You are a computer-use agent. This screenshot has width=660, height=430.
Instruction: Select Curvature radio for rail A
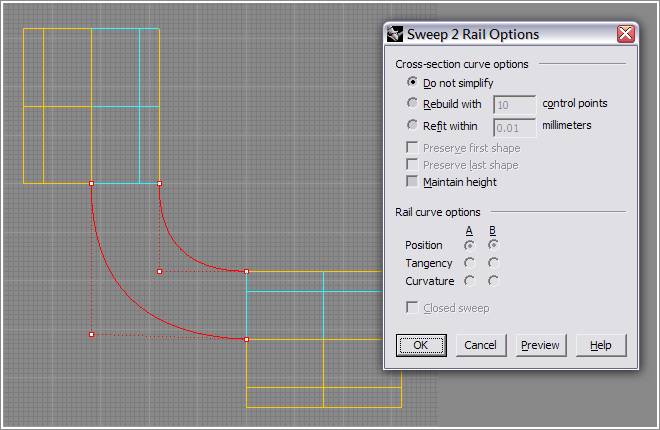469,281
